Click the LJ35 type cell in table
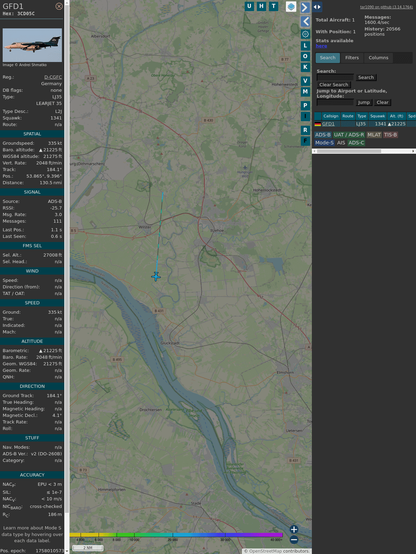The image size is (416, 554). 361,124
